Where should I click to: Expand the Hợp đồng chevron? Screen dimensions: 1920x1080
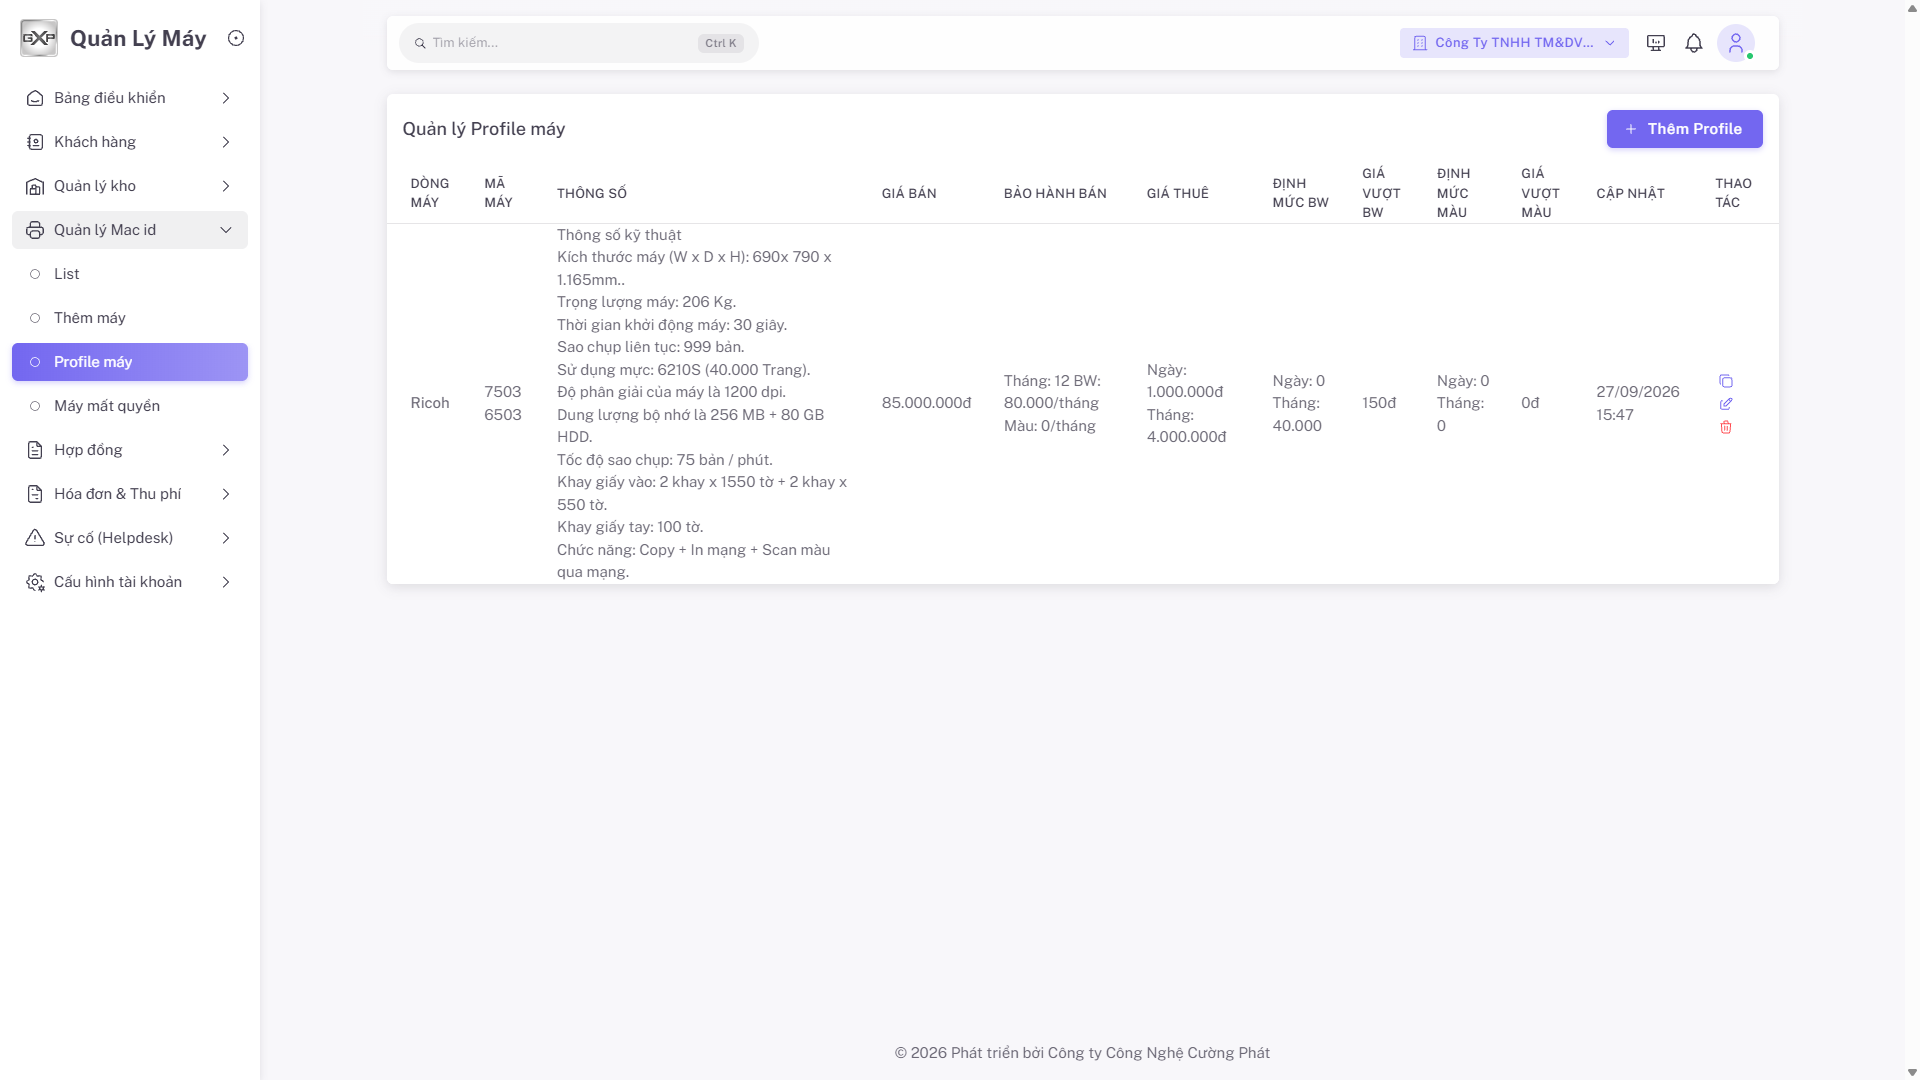(x=226, y=450)
